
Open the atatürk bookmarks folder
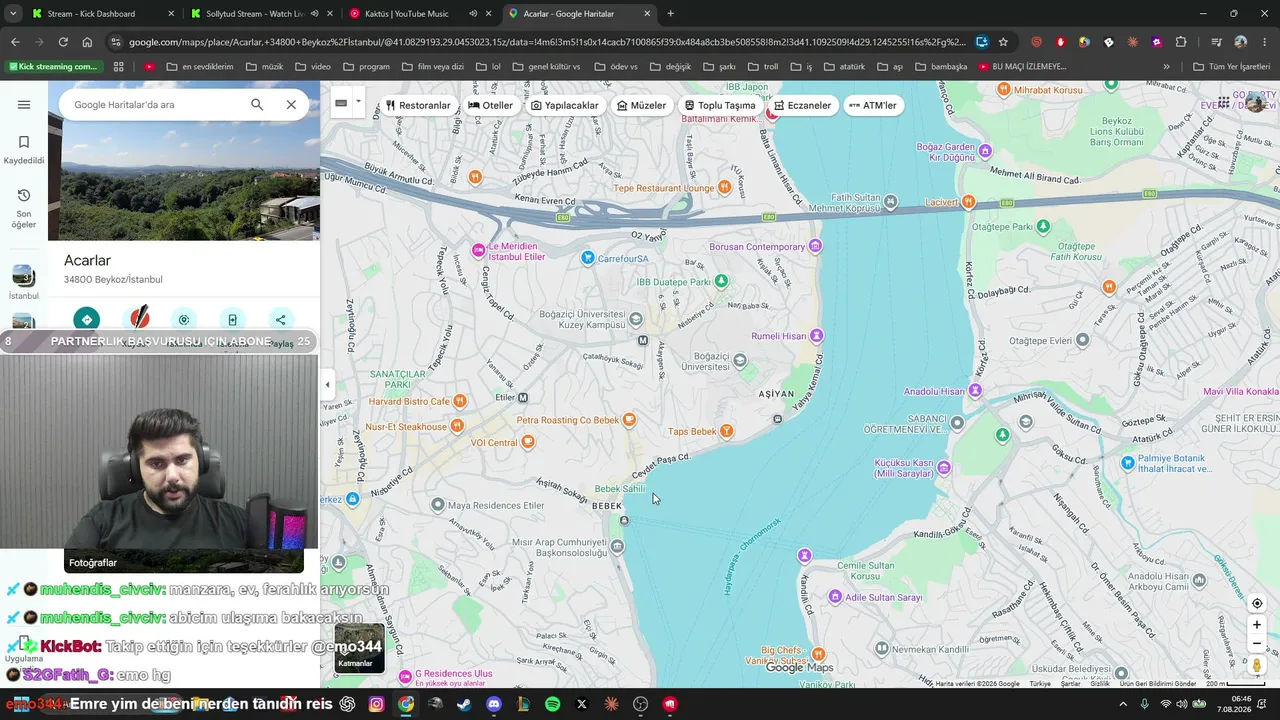coord(844,67)
